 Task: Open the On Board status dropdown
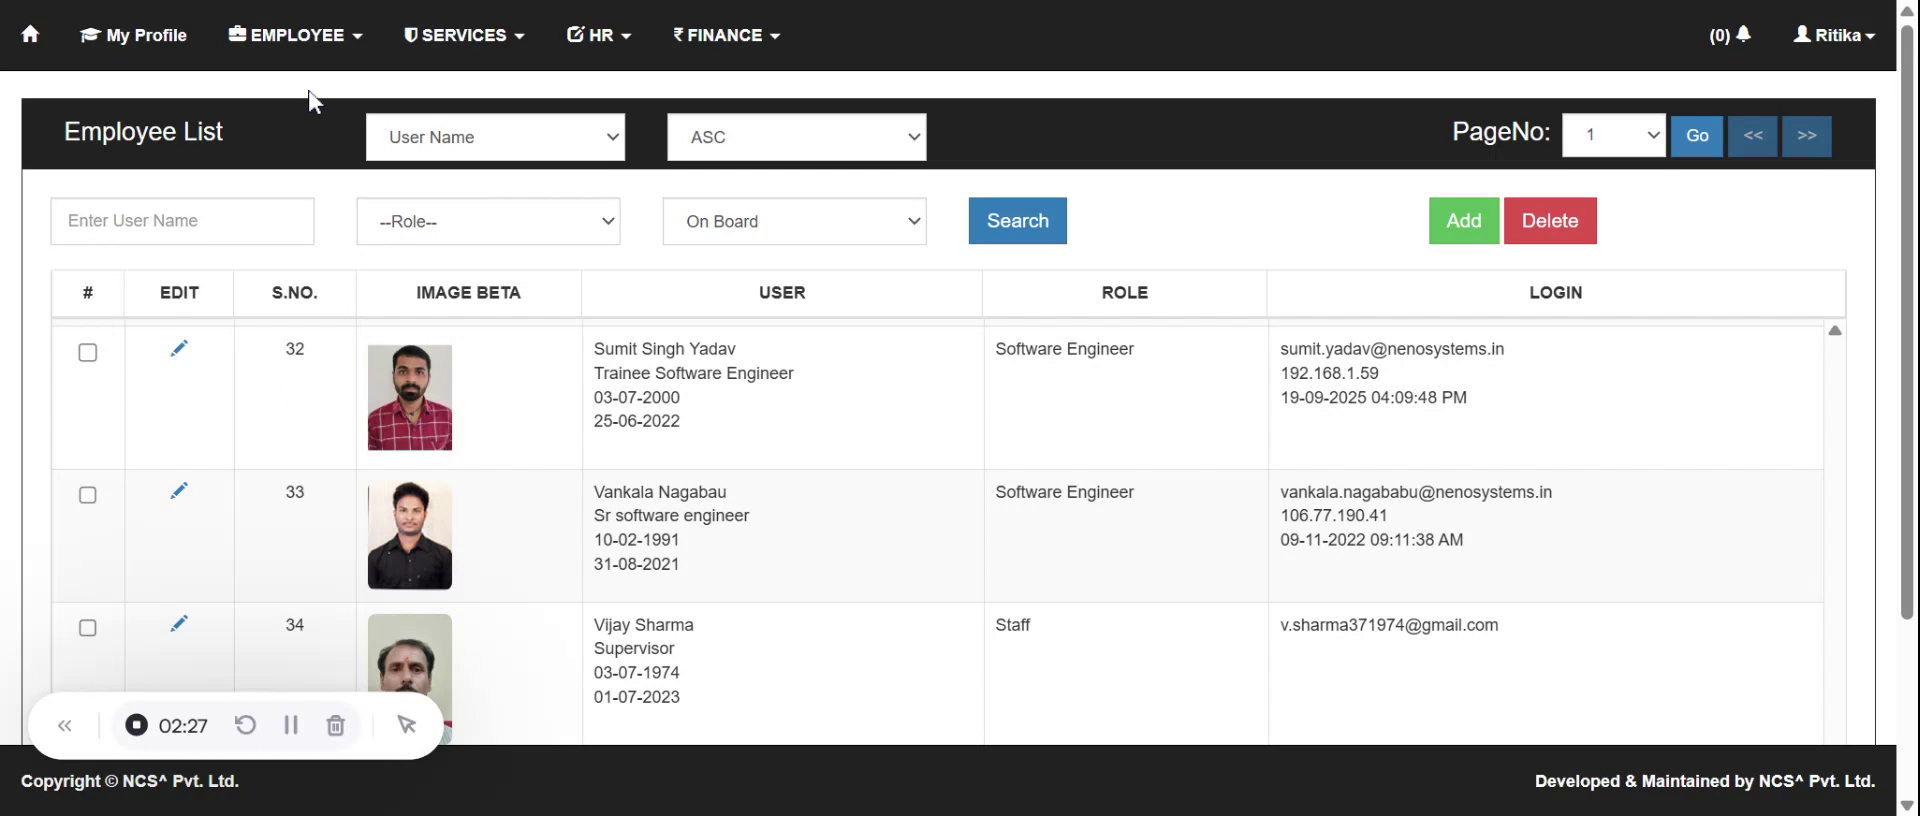(x=795, y=221)
